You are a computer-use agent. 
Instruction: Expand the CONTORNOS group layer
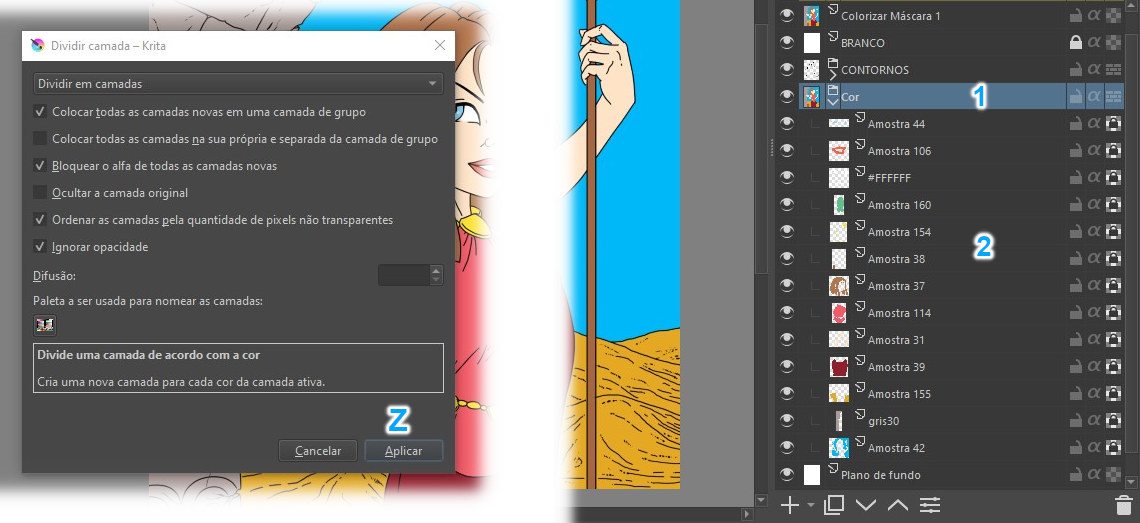(x=833, y=76)
